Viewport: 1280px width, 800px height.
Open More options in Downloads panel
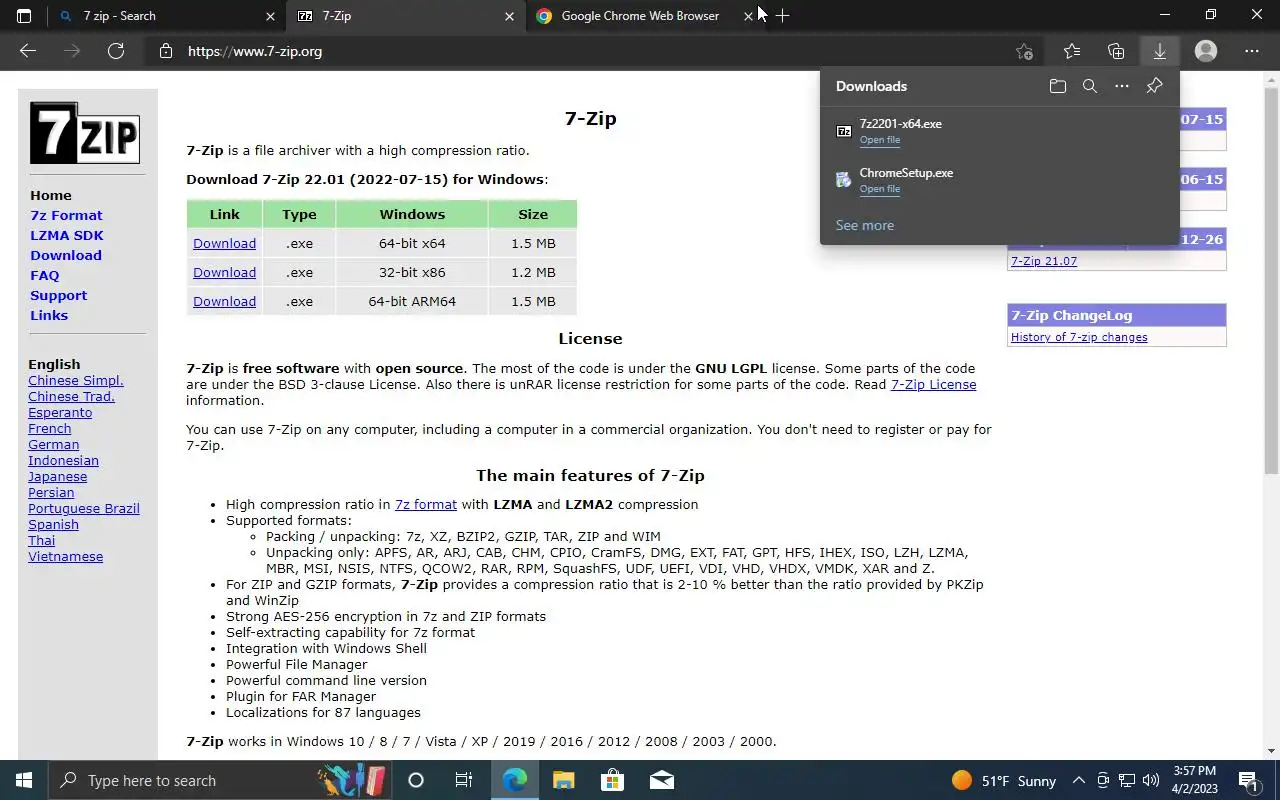pyautogui.click(x=1122, y=86)
